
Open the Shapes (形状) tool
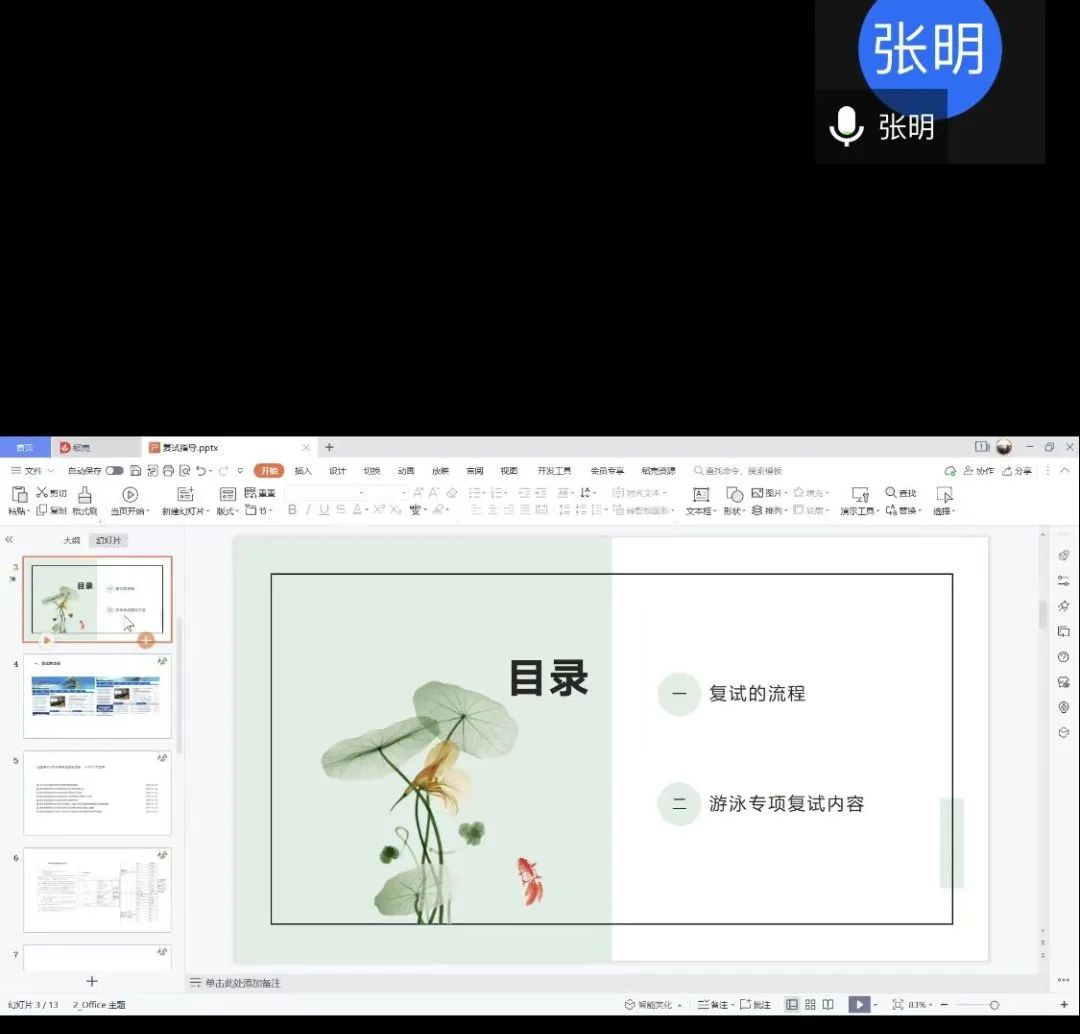pos(735,494)
